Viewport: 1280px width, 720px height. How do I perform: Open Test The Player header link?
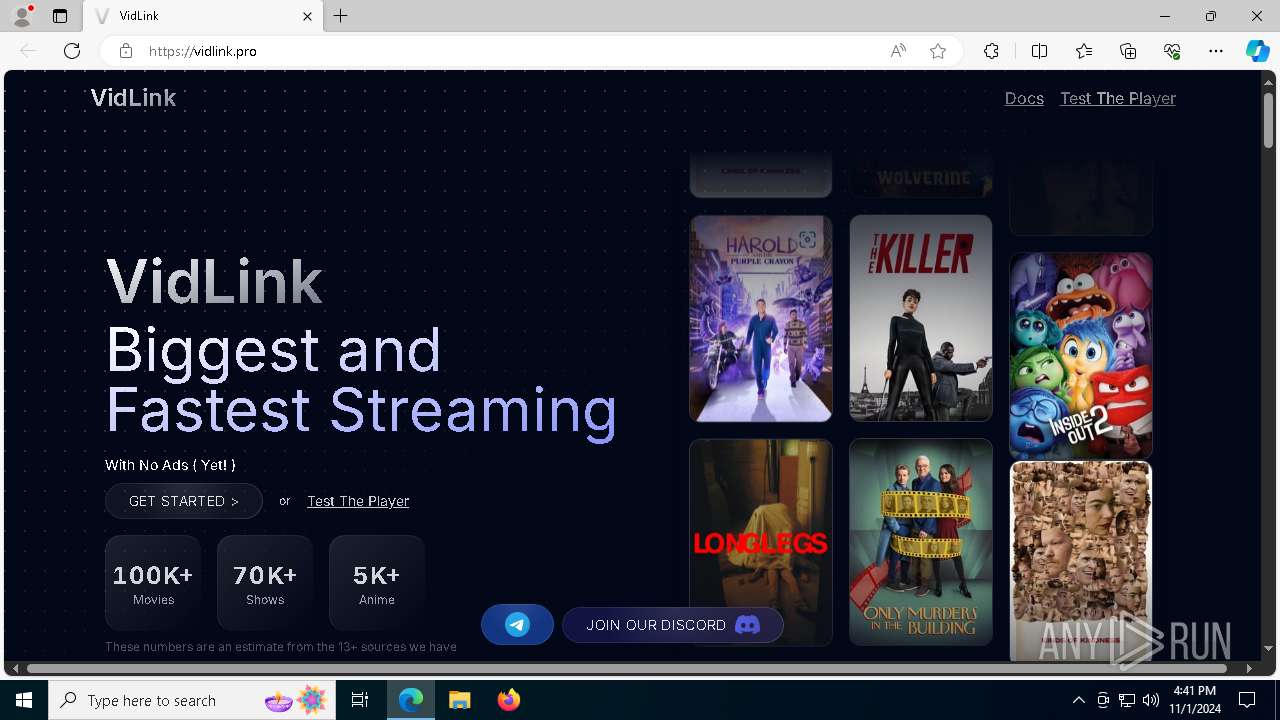pos(1118,98)
